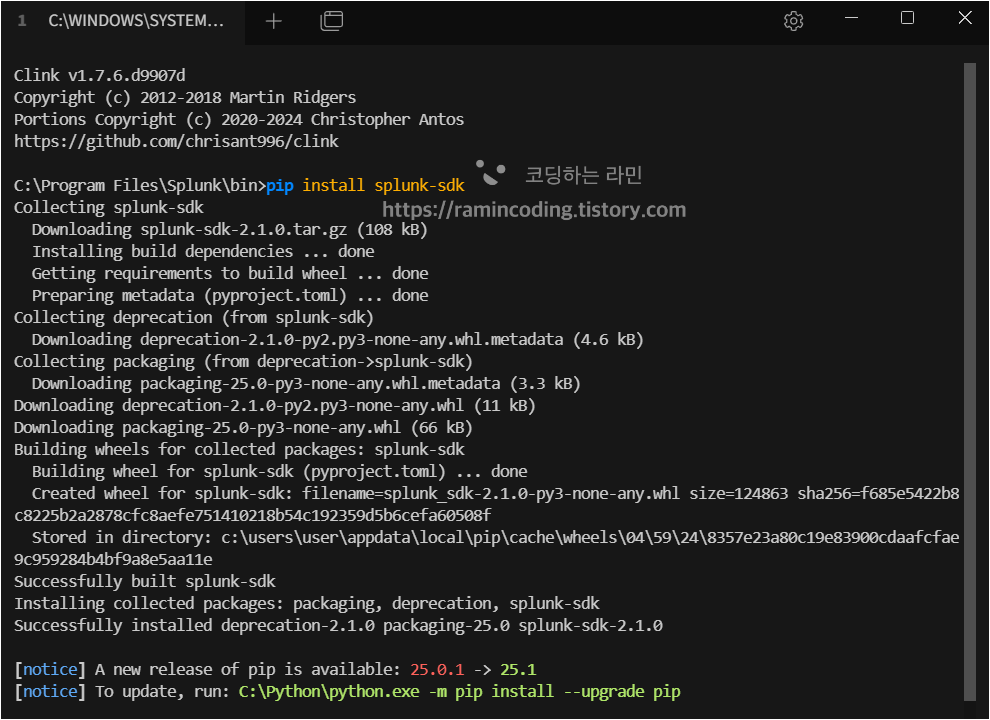
Task: Click the '[notice]' tag before 'To update, run'
Action: (x=50, y=692)
